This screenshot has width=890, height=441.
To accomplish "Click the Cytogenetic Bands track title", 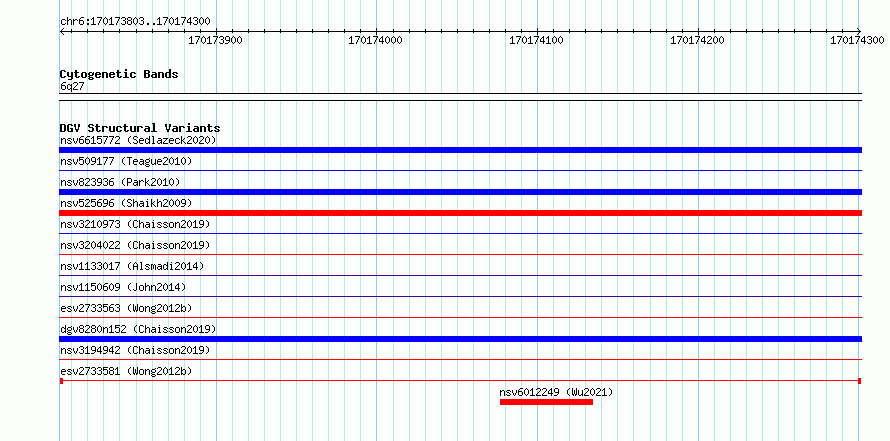I will pyautogui.click(x=119, y=74).
